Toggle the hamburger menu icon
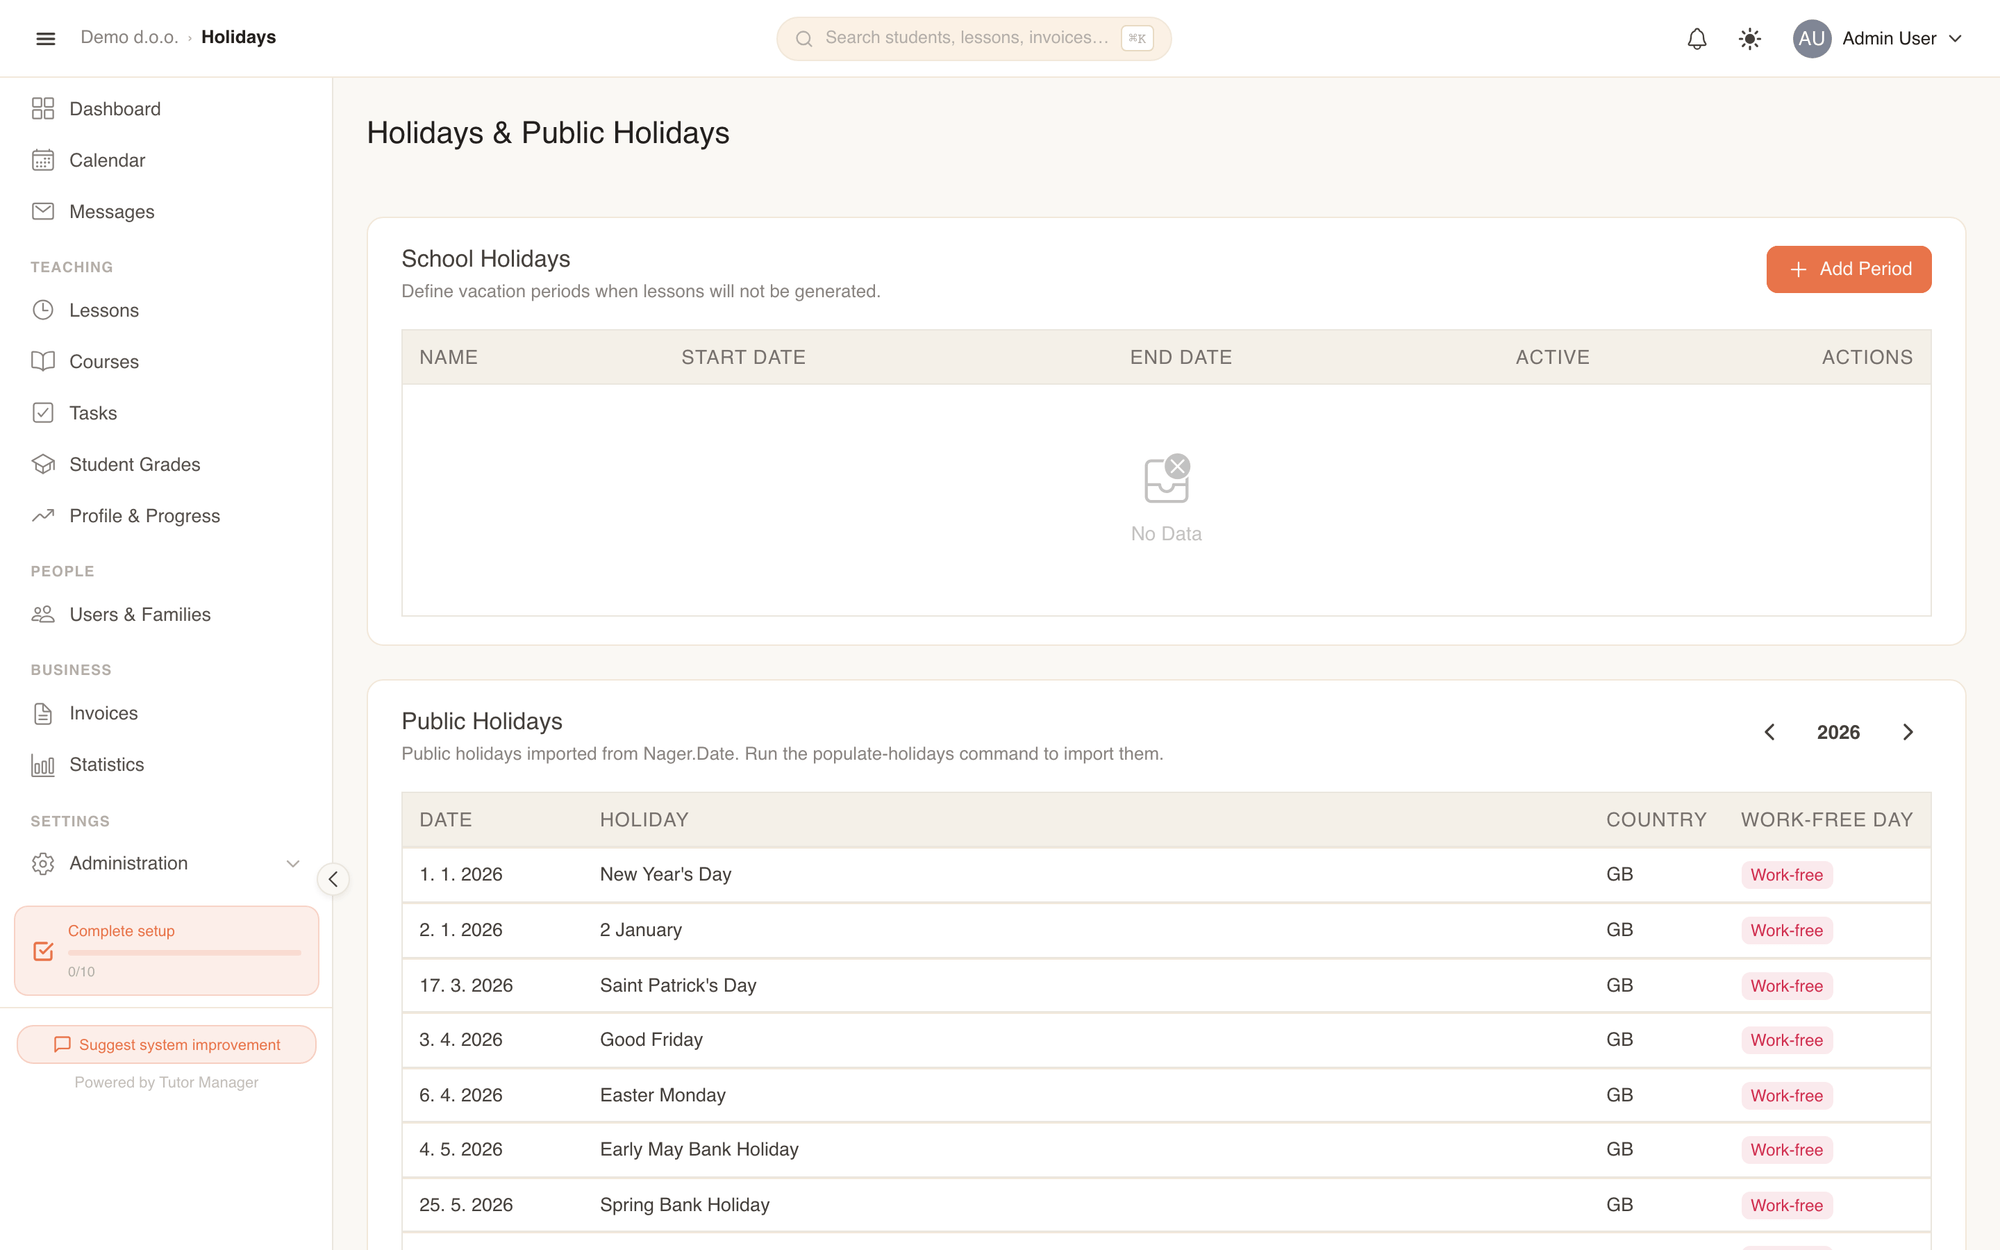The width and height of the screenshot is (2000, 1250). click(x=45, y=38)
